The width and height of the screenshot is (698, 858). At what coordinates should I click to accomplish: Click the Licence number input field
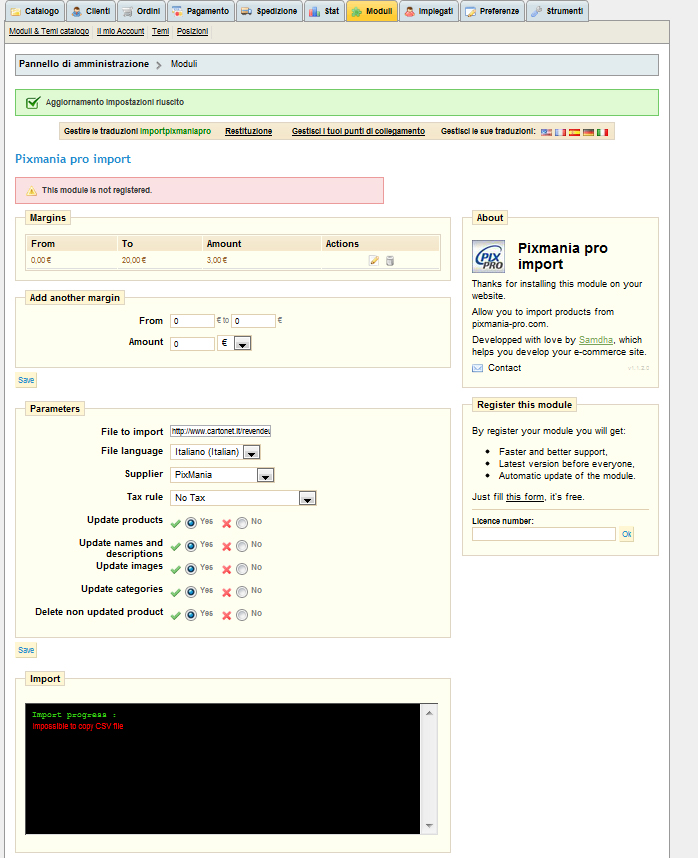[x=544, y=534]
